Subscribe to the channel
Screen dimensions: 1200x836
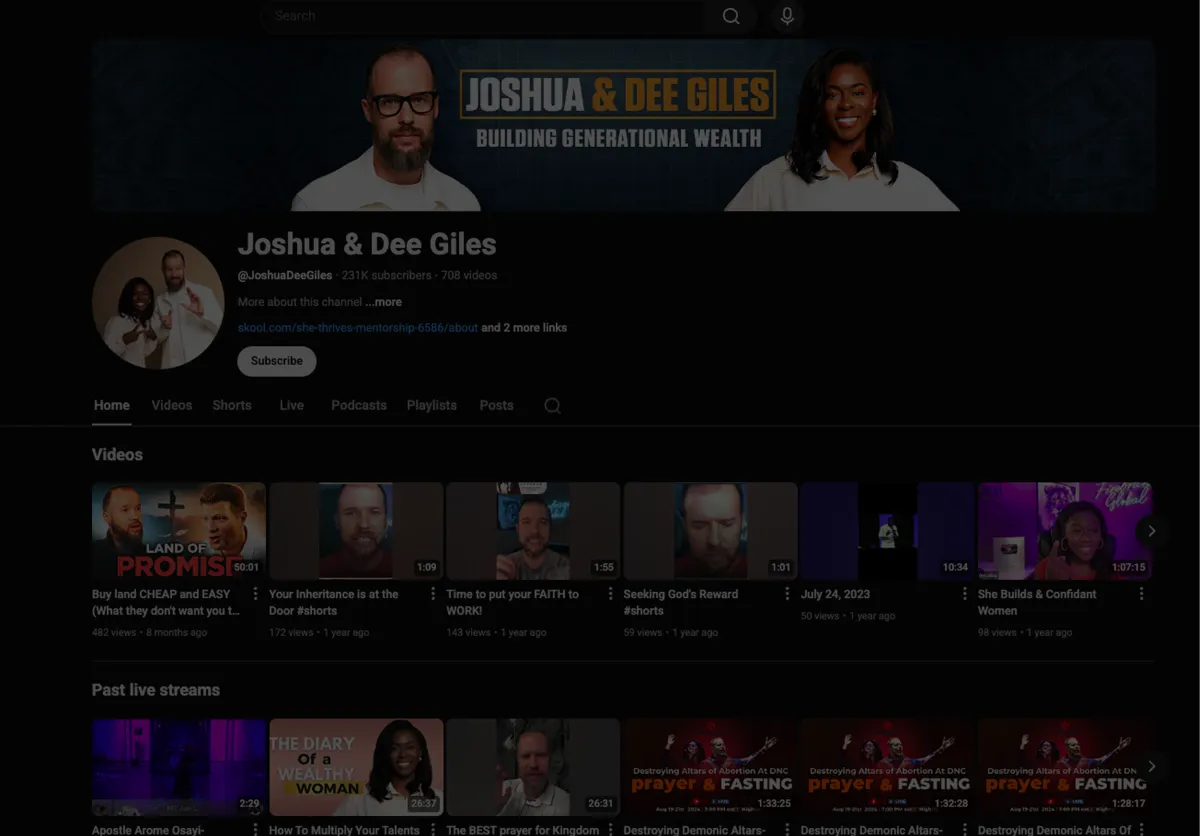[x=277, y=361]
